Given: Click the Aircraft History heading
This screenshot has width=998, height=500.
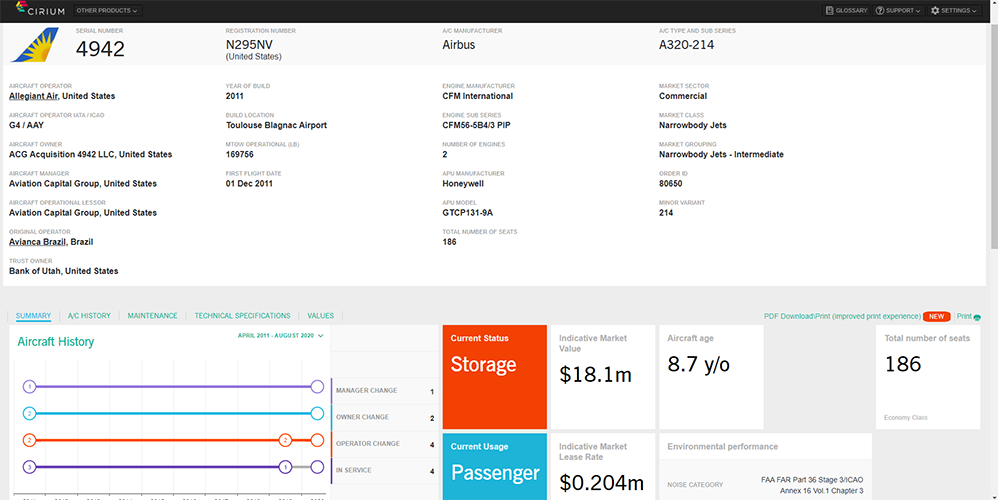Looking at the screenshot, I should 55,342.
